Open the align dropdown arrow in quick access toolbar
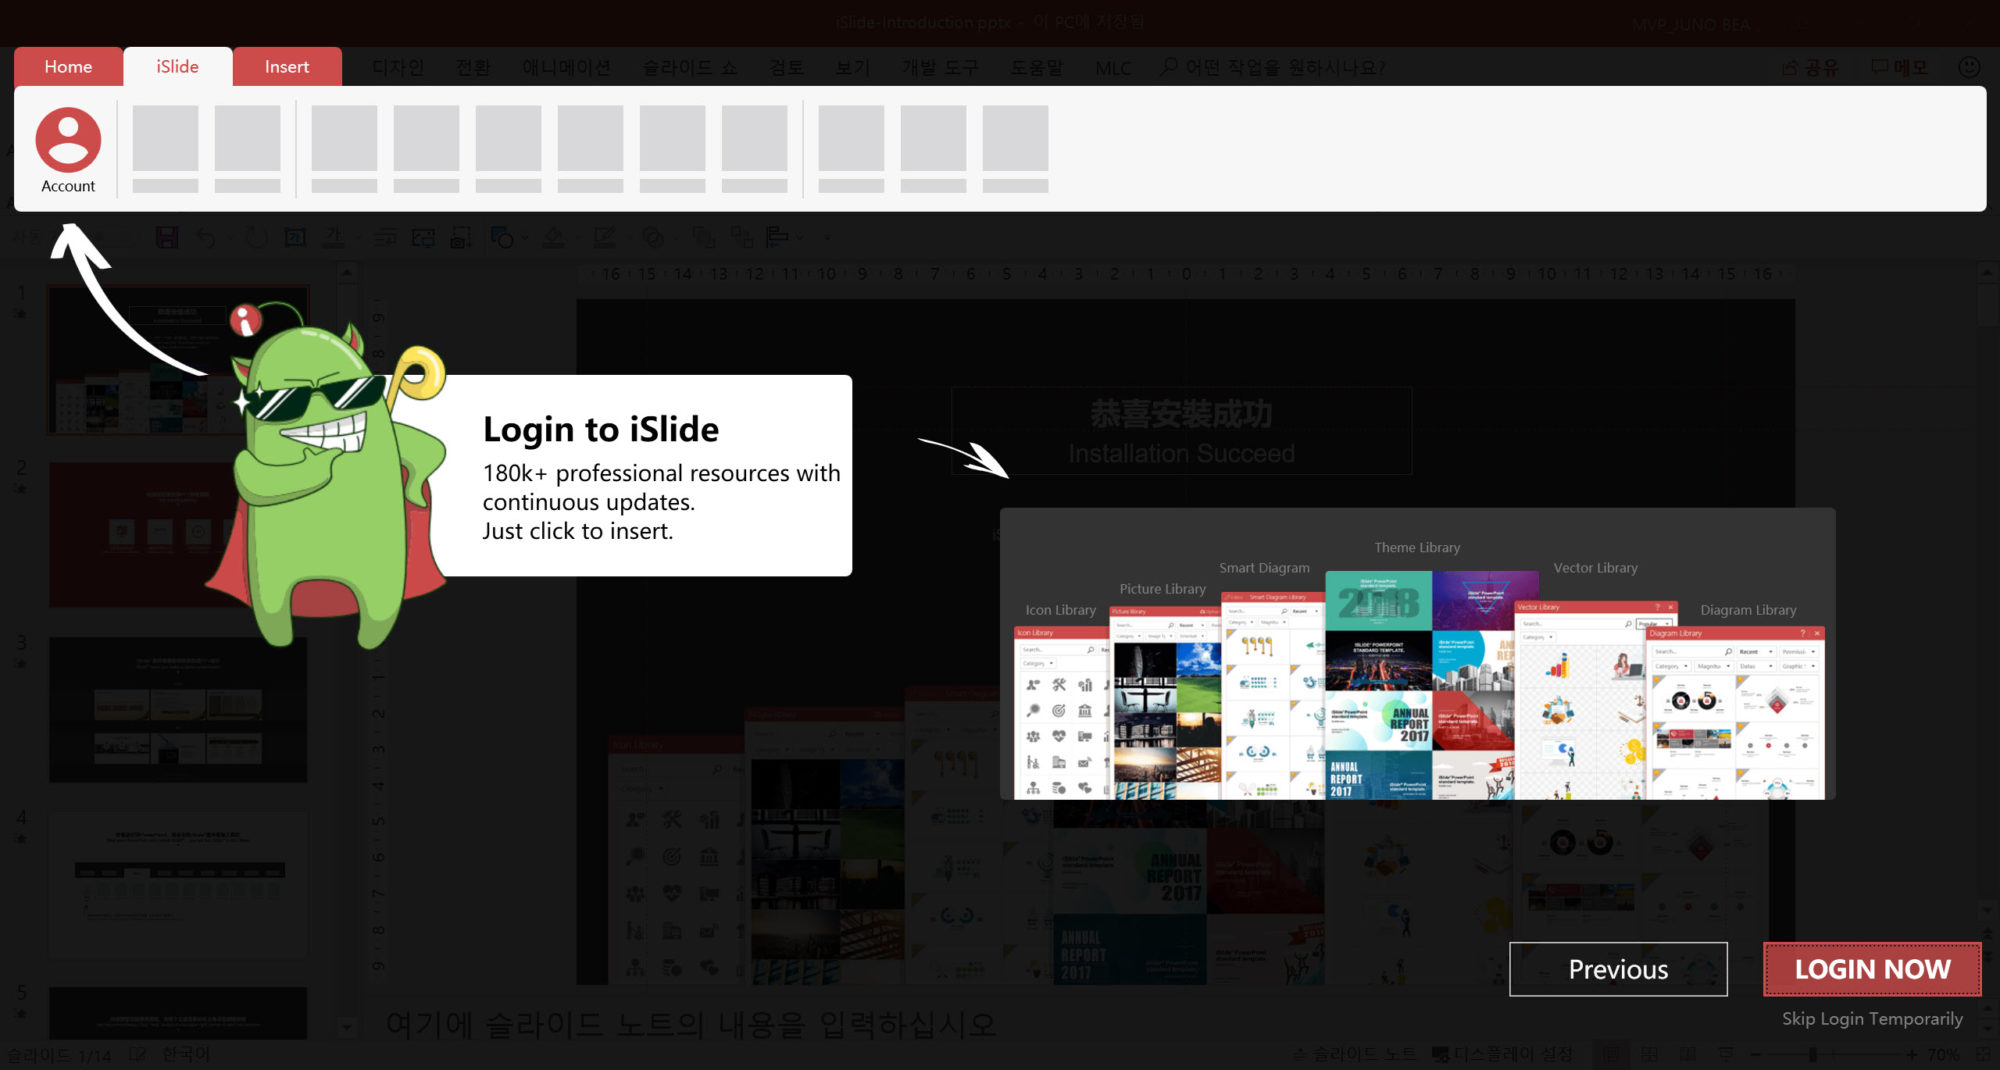 [799, 237]
